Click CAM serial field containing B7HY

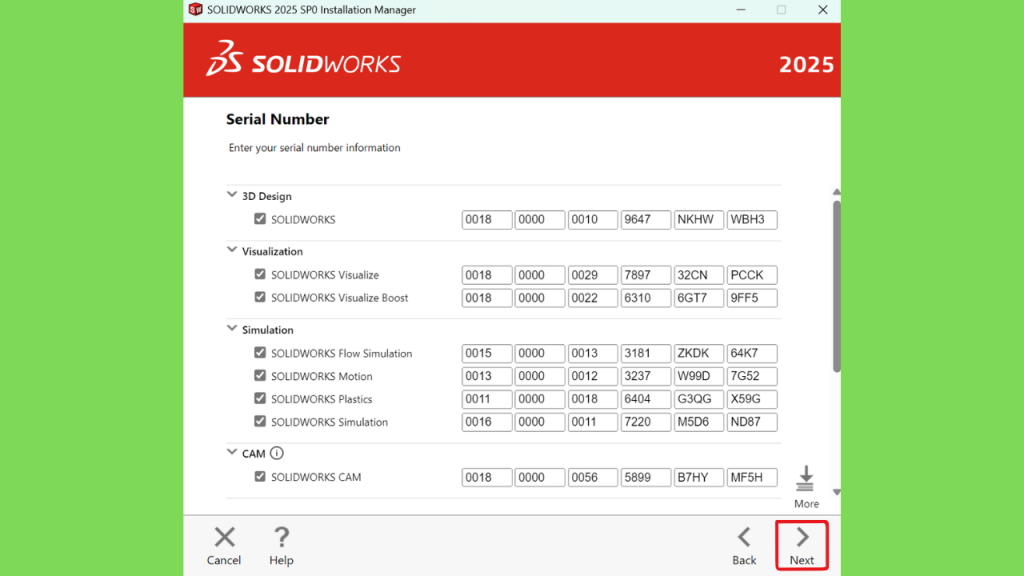(699, 477)
